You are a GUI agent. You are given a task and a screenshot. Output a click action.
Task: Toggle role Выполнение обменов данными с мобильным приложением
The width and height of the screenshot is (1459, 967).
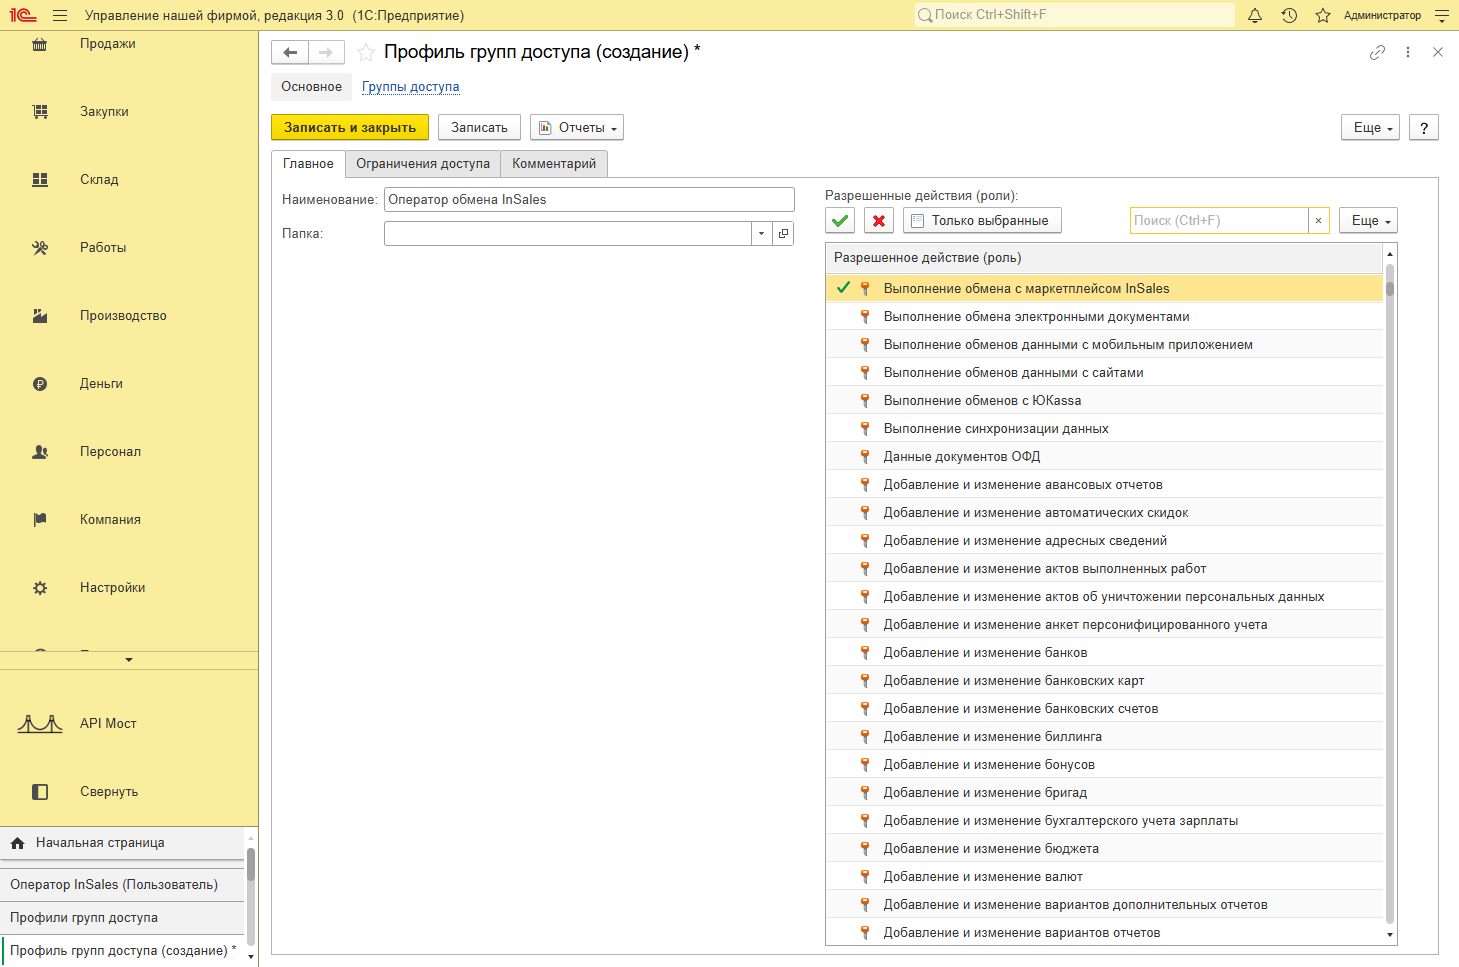pyautogui.click(x=1104, y=345)
